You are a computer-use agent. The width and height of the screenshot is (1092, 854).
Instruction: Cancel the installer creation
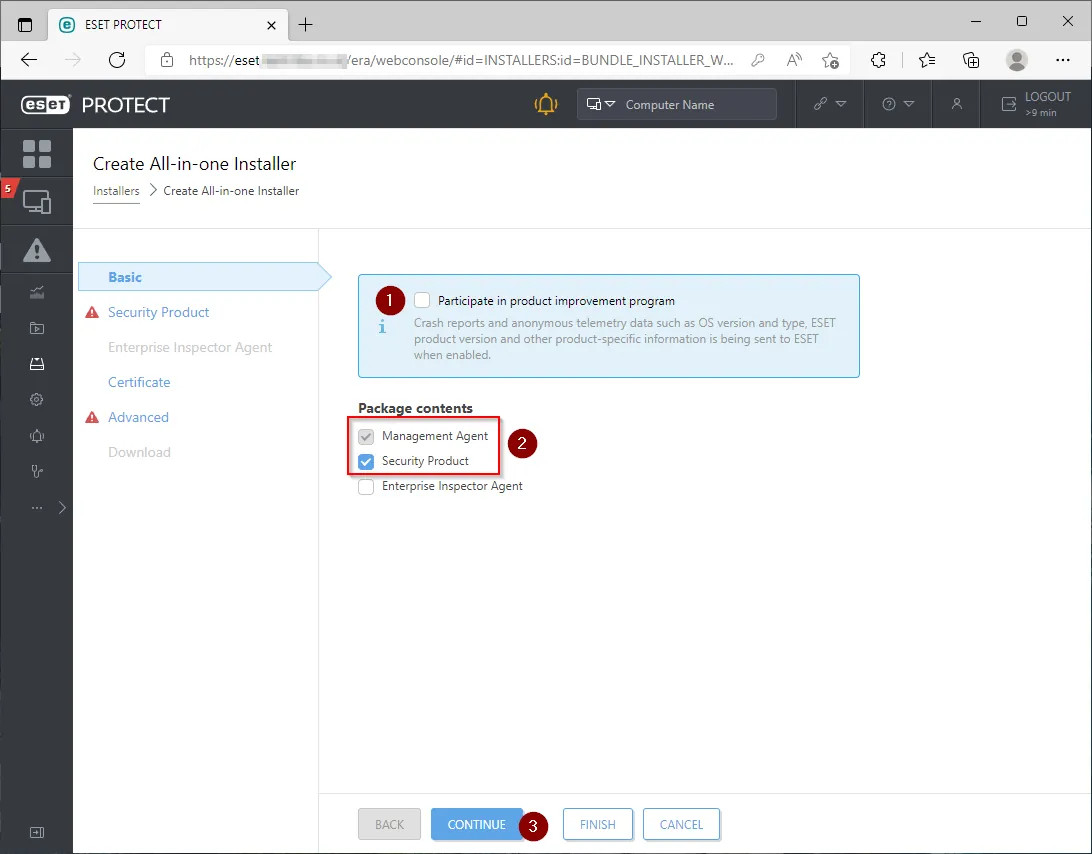pyautogui.click(x=681, y=824)
